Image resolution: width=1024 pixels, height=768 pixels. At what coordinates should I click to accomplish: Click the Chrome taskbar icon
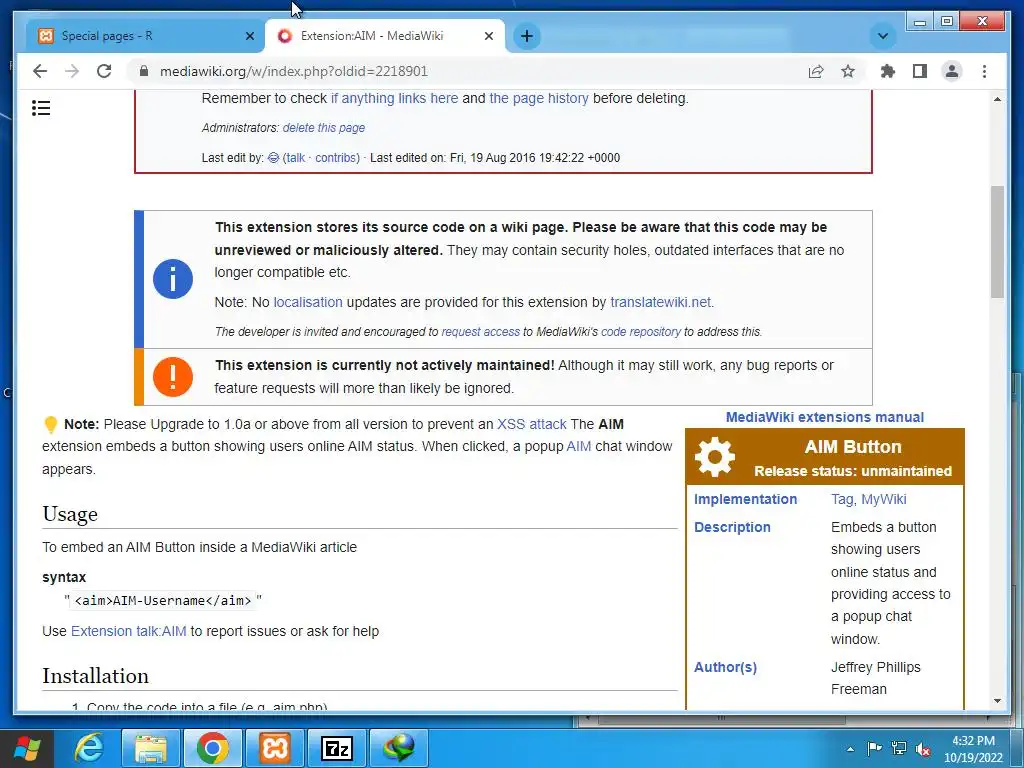(212, 748)
